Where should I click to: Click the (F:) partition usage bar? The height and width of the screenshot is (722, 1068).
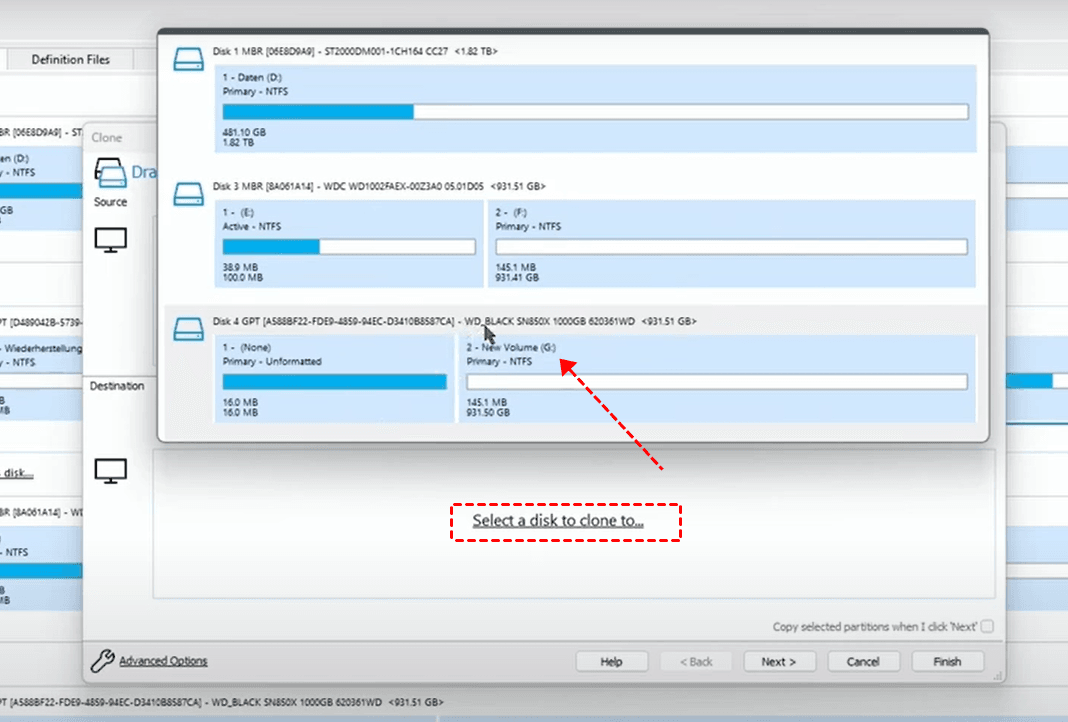[x=731, y=247]
